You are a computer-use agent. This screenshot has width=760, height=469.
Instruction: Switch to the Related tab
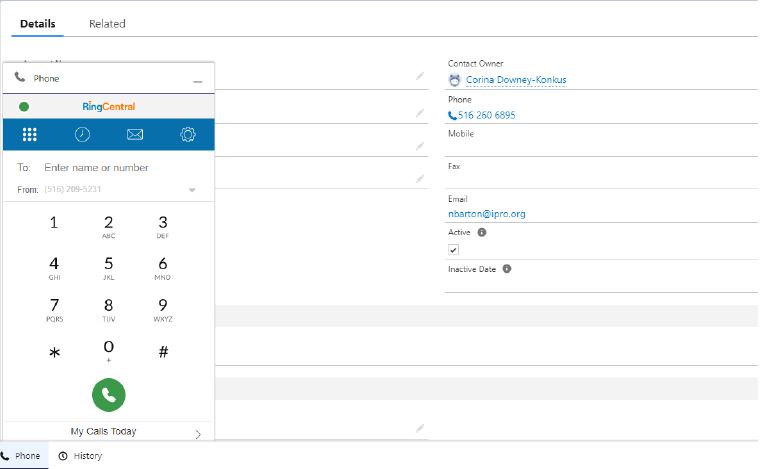tap(107, 24)
